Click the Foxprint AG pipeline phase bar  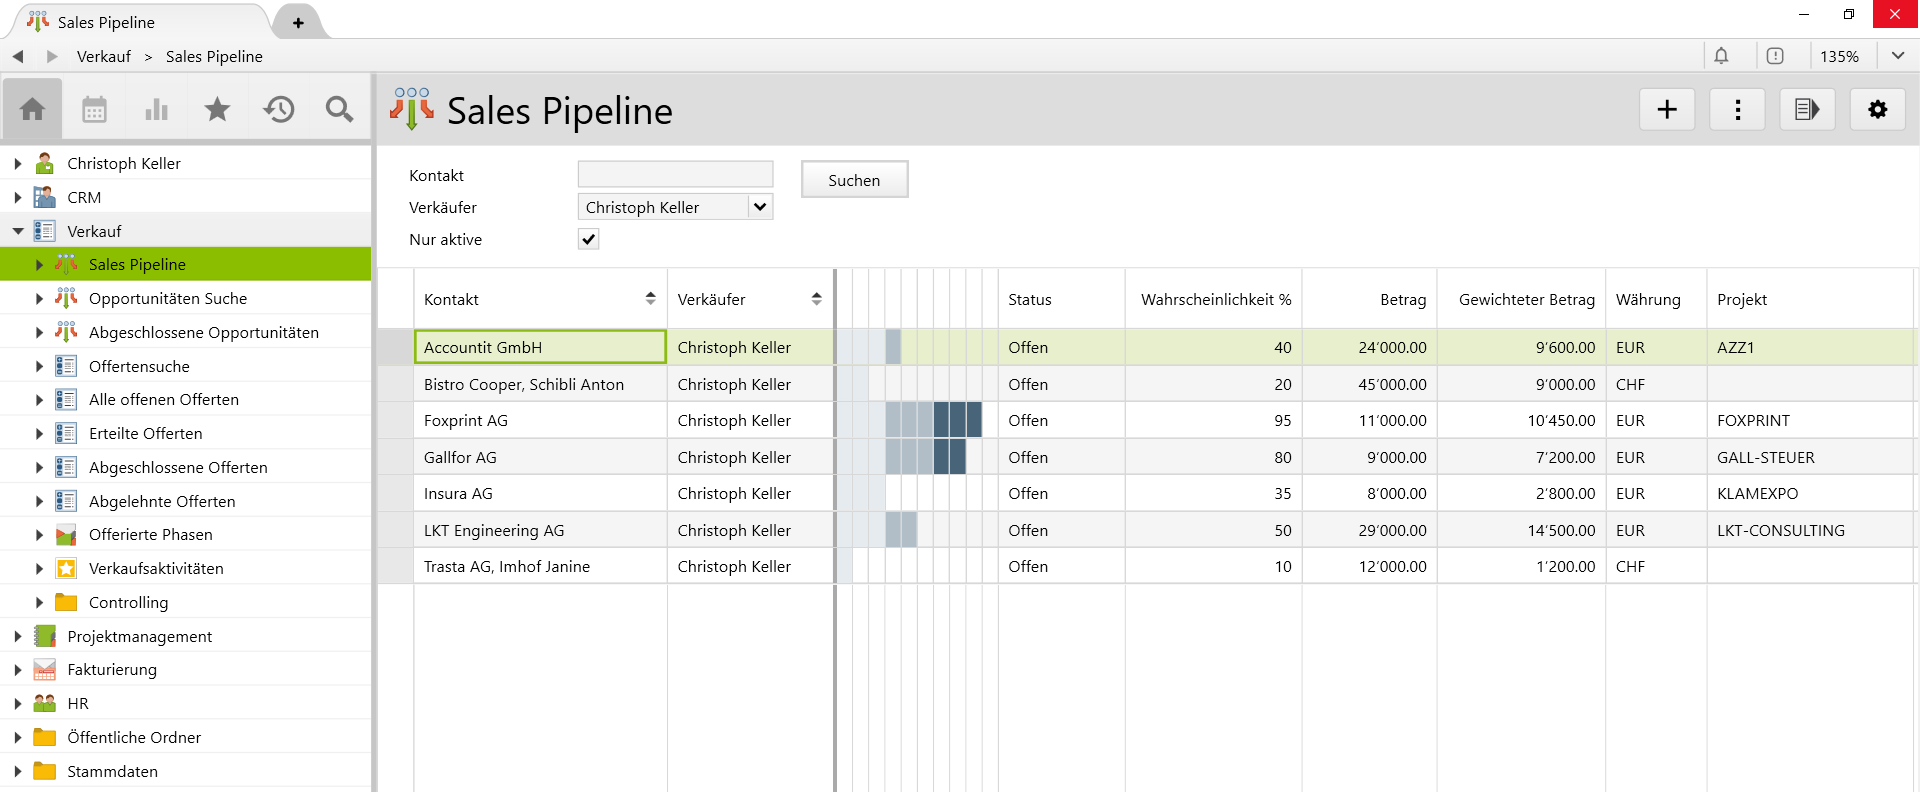click(x=933, y=420)
